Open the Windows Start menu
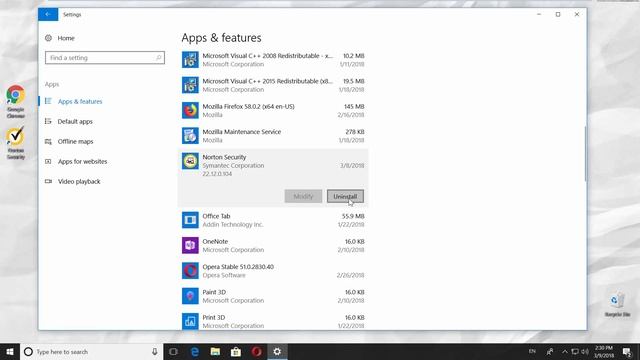640x360 pixels. [x=10, y=351]
